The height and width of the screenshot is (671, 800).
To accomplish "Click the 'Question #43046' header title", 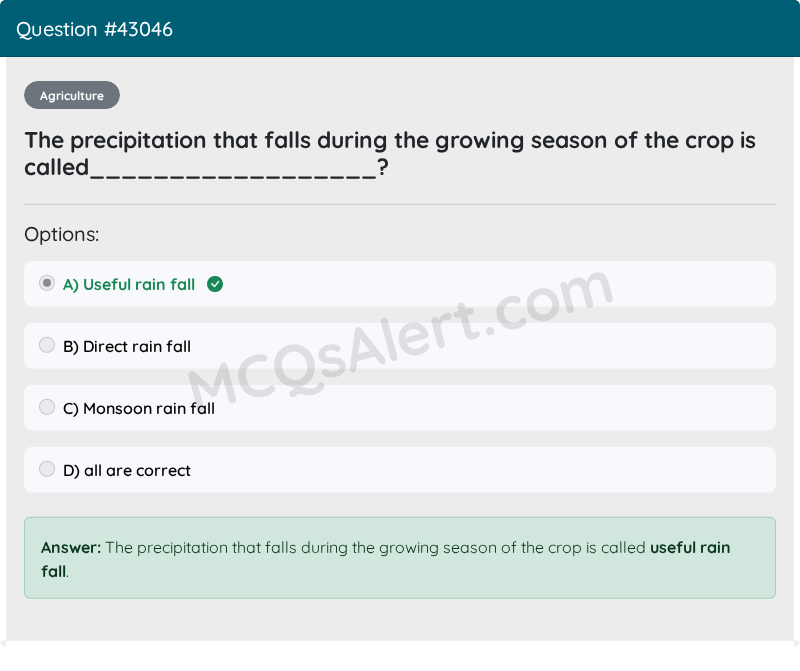I will pos(95,30).
